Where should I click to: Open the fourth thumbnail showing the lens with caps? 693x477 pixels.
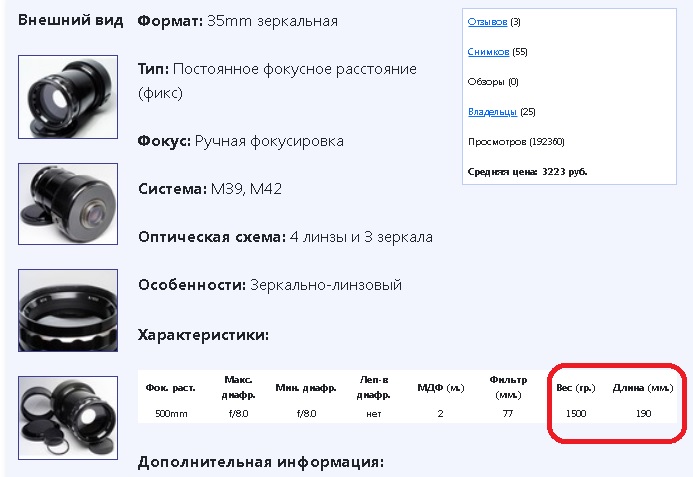(x=68, y=418)
